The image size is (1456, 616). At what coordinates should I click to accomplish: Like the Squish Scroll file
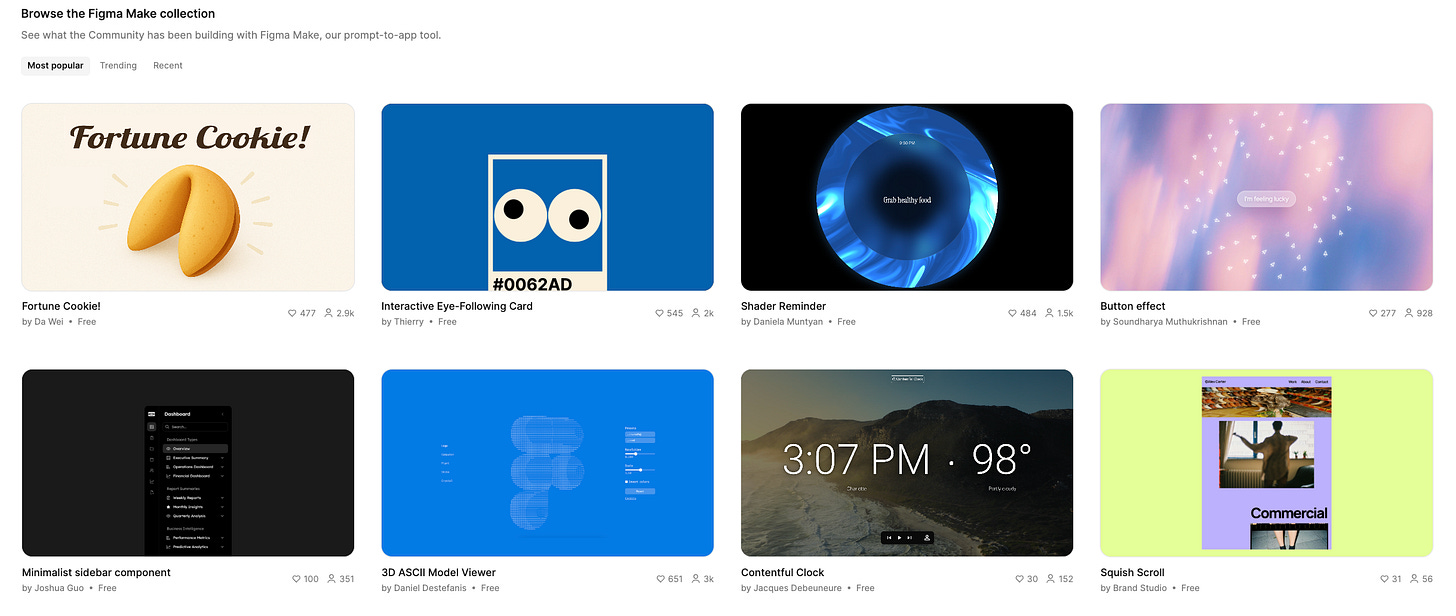click(x=1385, y=579)
